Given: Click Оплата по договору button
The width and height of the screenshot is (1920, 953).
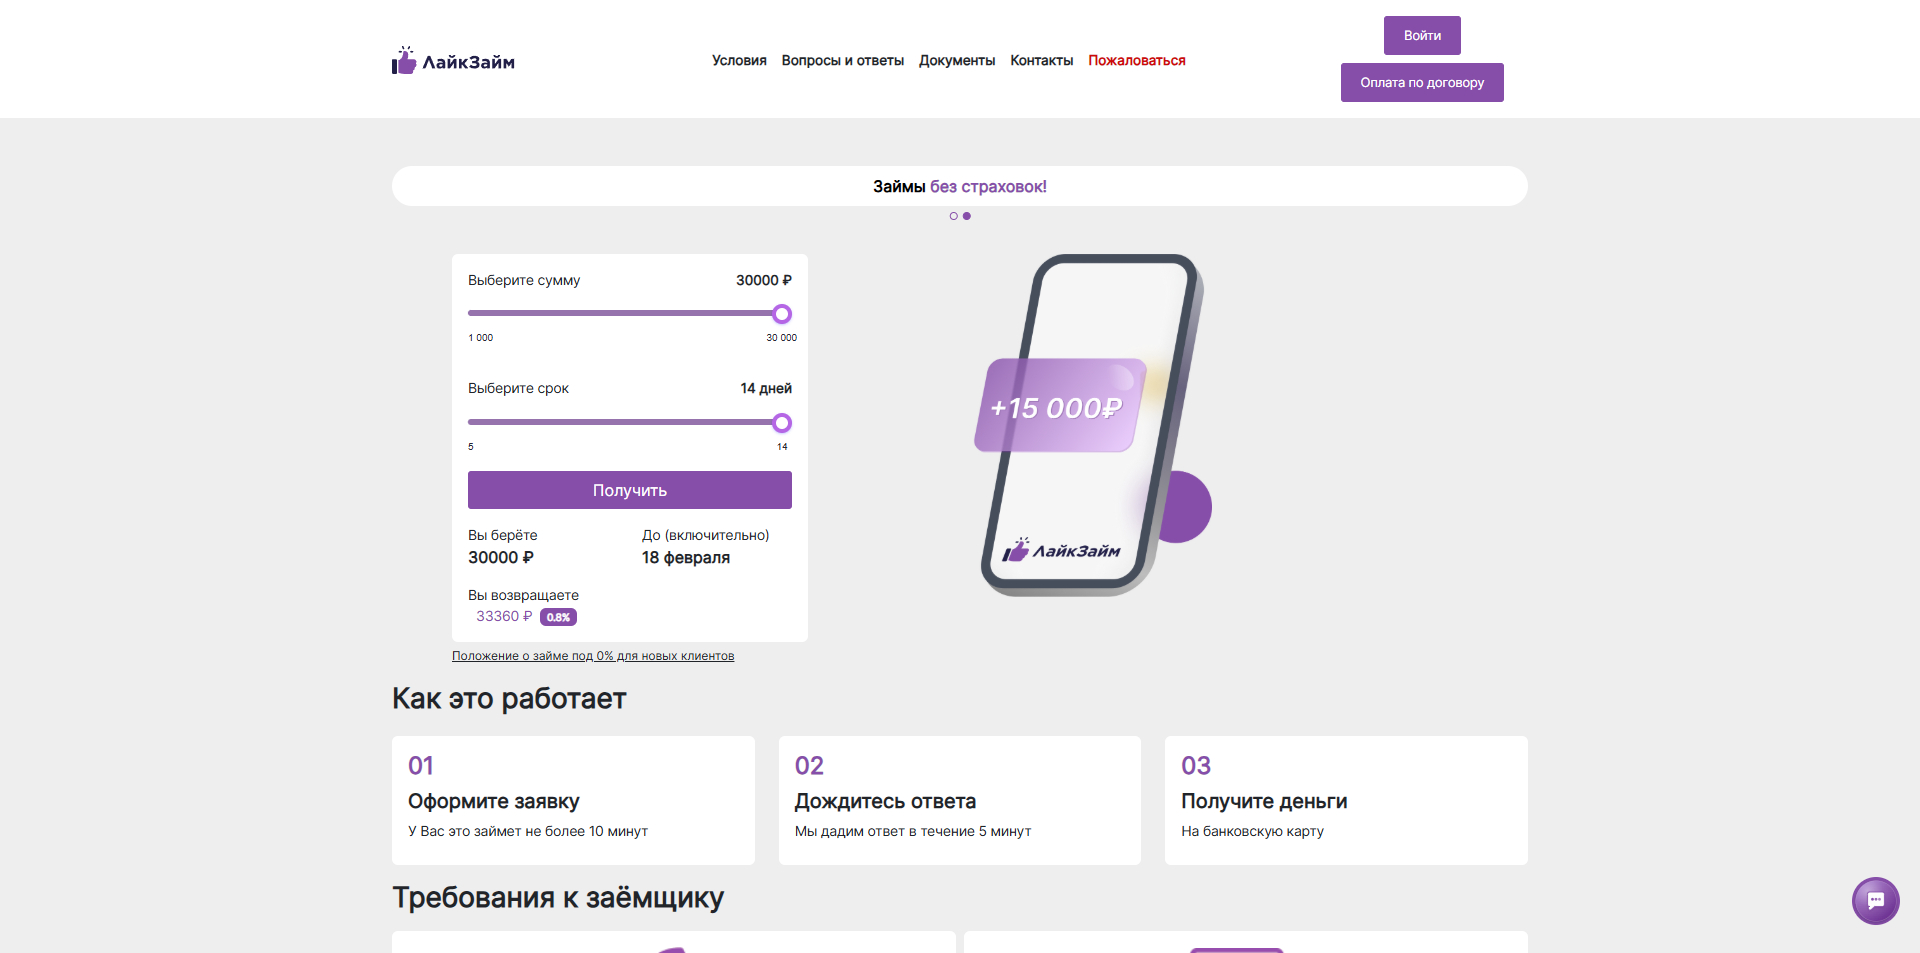Looking at the screenshot, I should point(1421,82).
